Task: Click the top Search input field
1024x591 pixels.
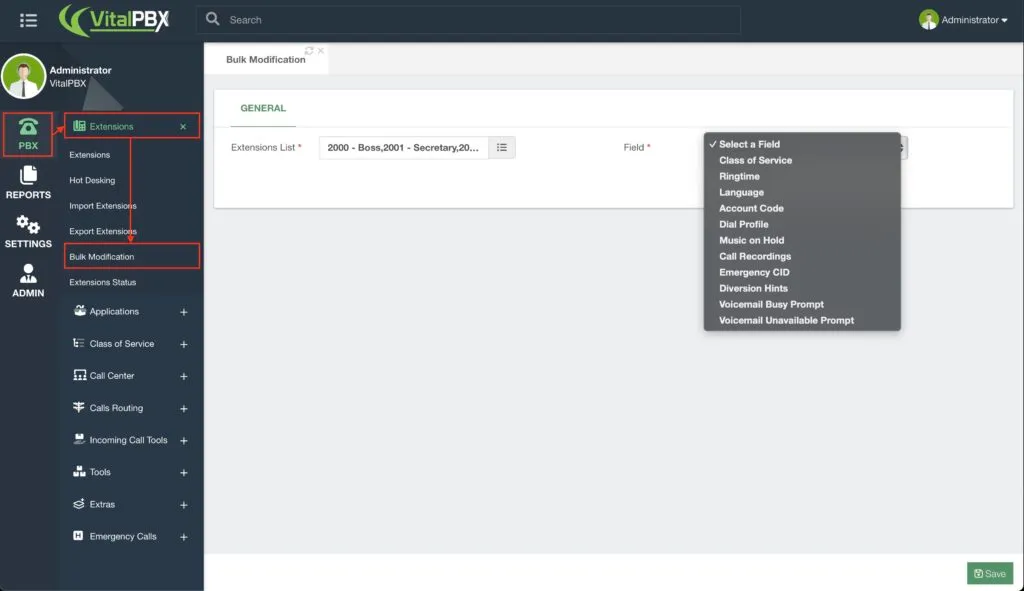Action: (x=483, y=20)
